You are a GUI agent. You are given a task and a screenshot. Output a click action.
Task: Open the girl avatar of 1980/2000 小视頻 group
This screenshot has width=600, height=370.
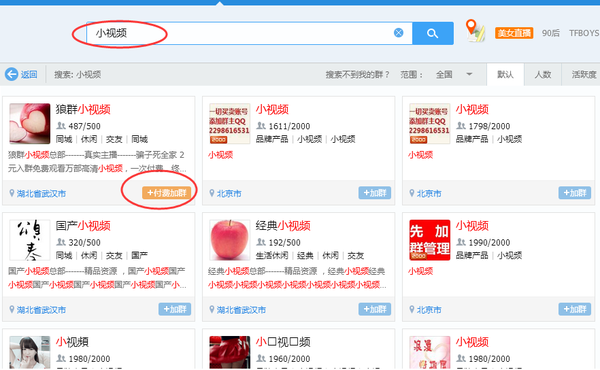30,352
